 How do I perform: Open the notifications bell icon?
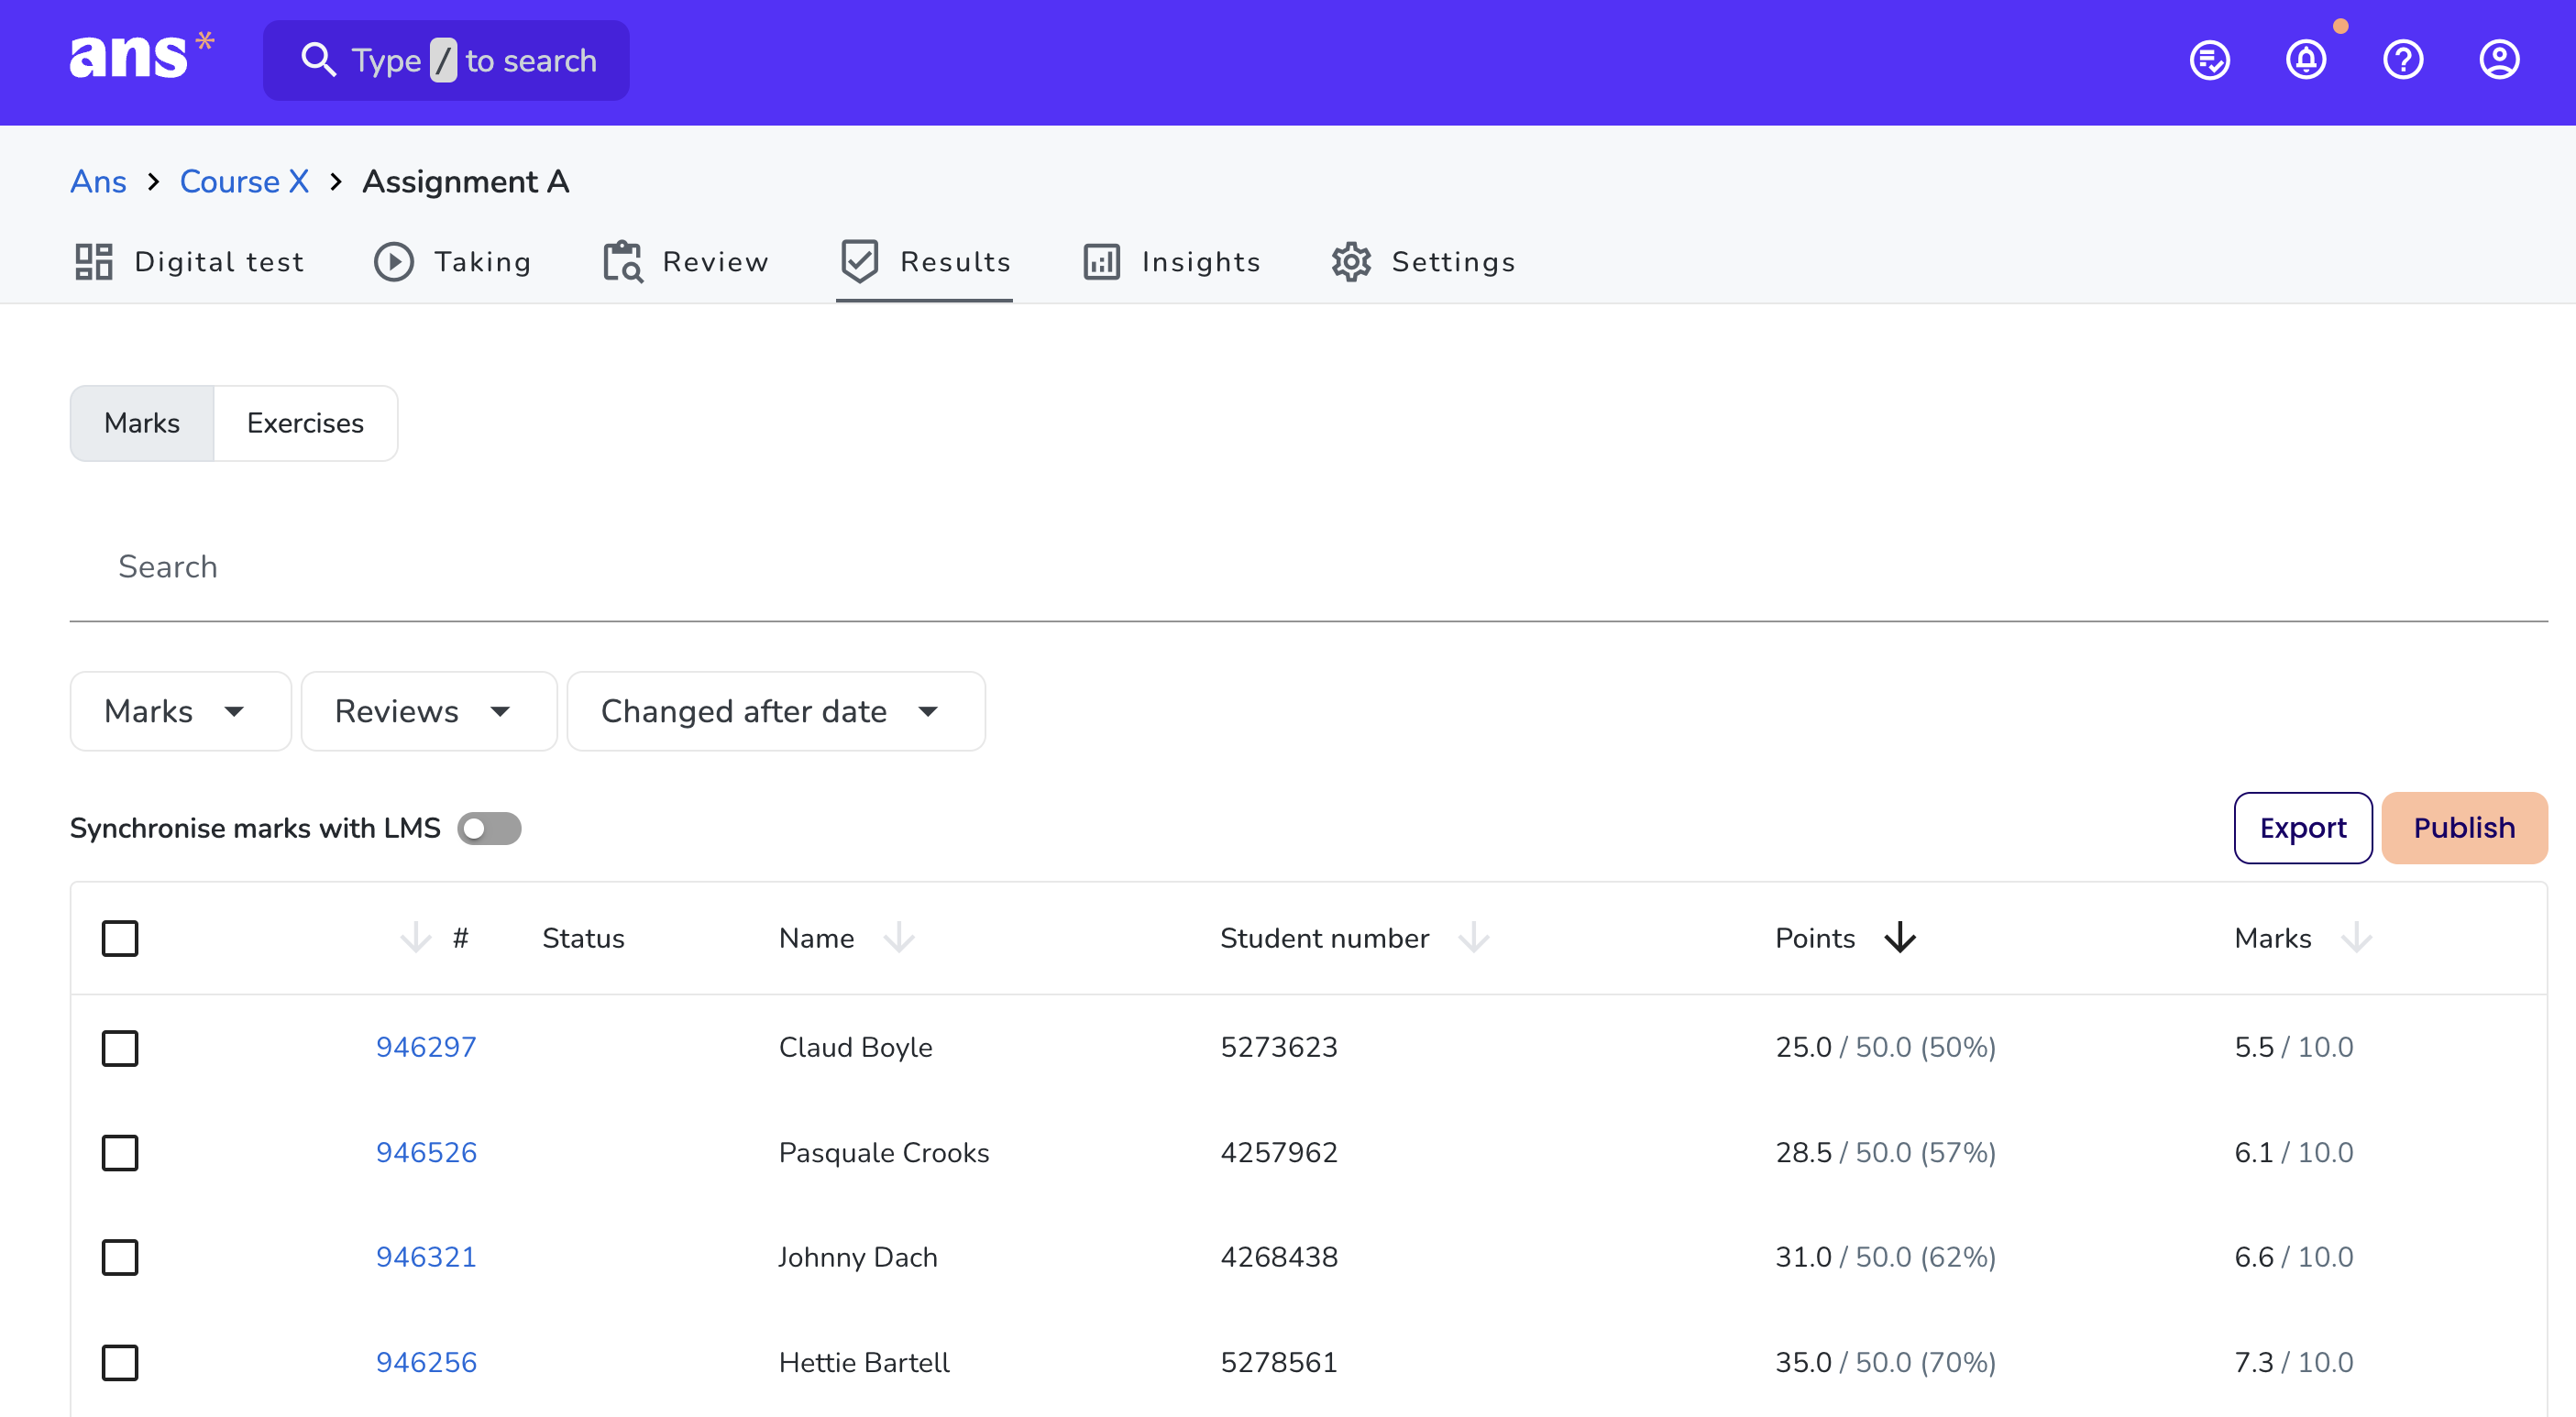pos(2306,60)
